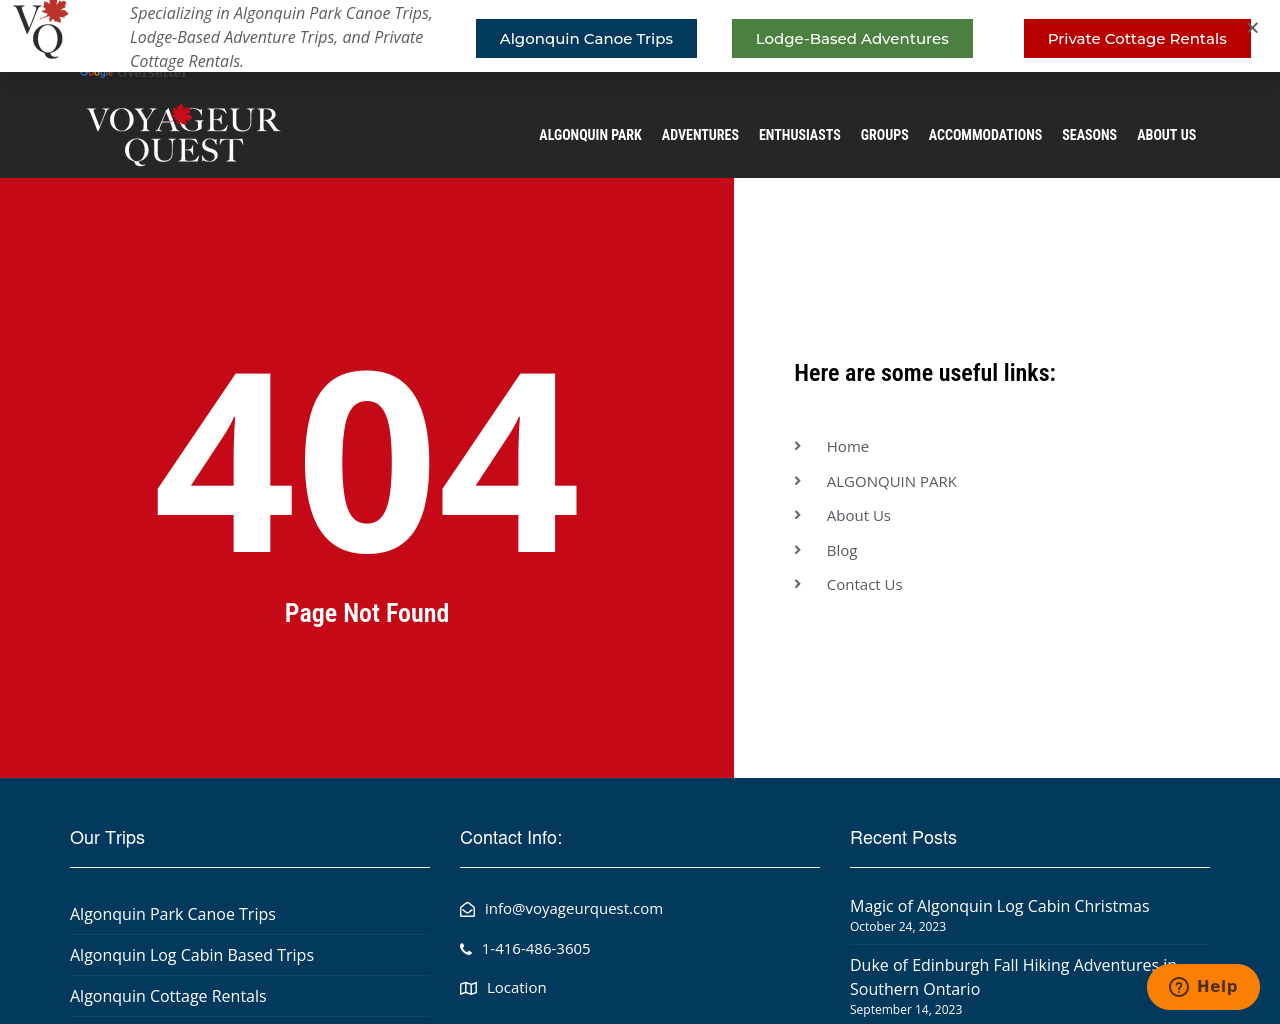Open Algonquin Cottage Rentals footer link
1280x1024 pixels.
[x=168, y=996]
